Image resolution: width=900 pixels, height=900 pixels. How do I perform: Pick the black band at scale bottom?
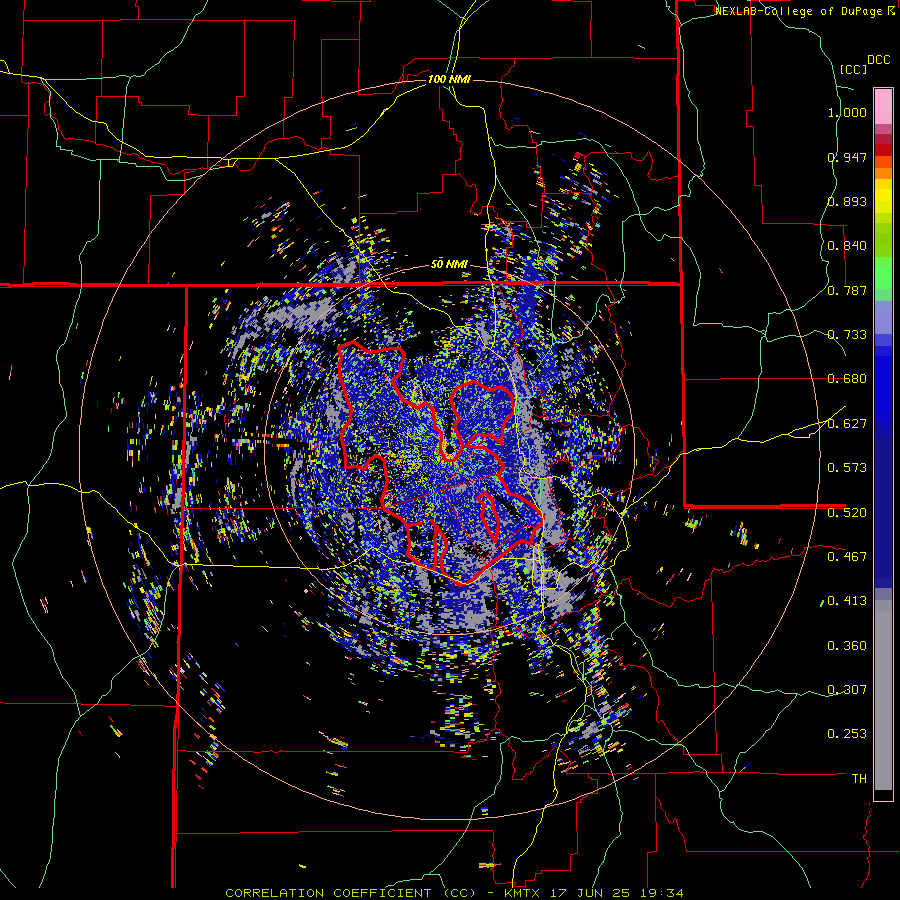883,795
